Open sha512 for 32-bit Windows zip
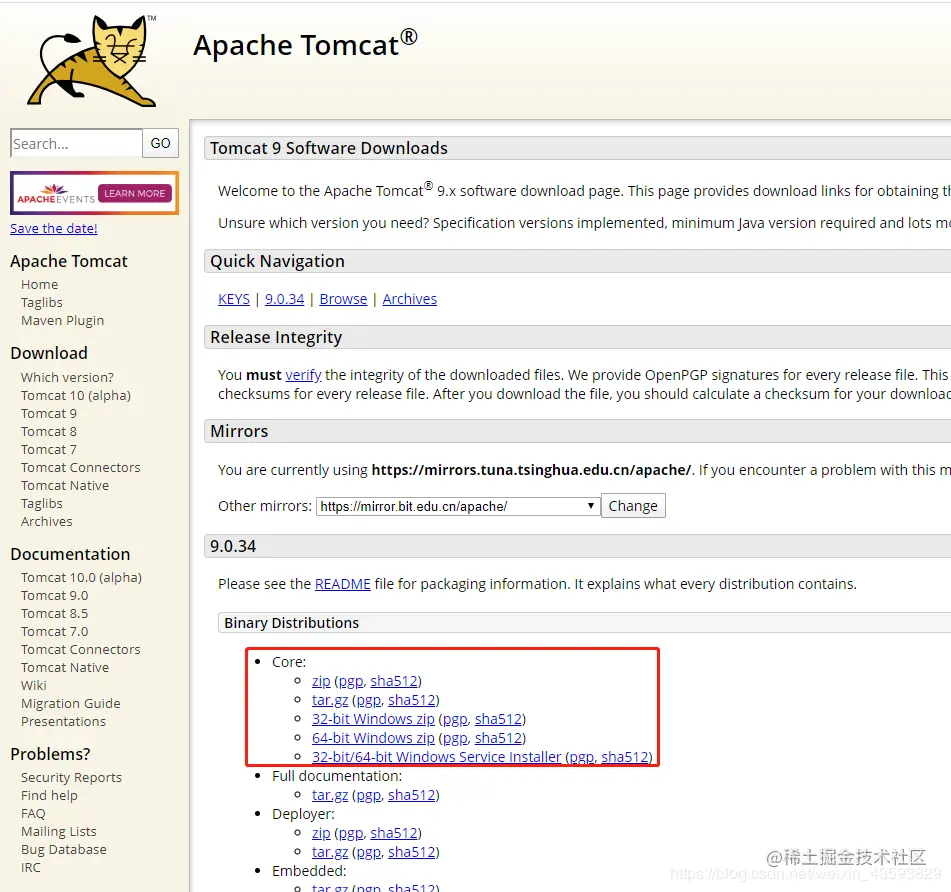The height and width of the screenshot is (892, 951). [x=499, y=719]
